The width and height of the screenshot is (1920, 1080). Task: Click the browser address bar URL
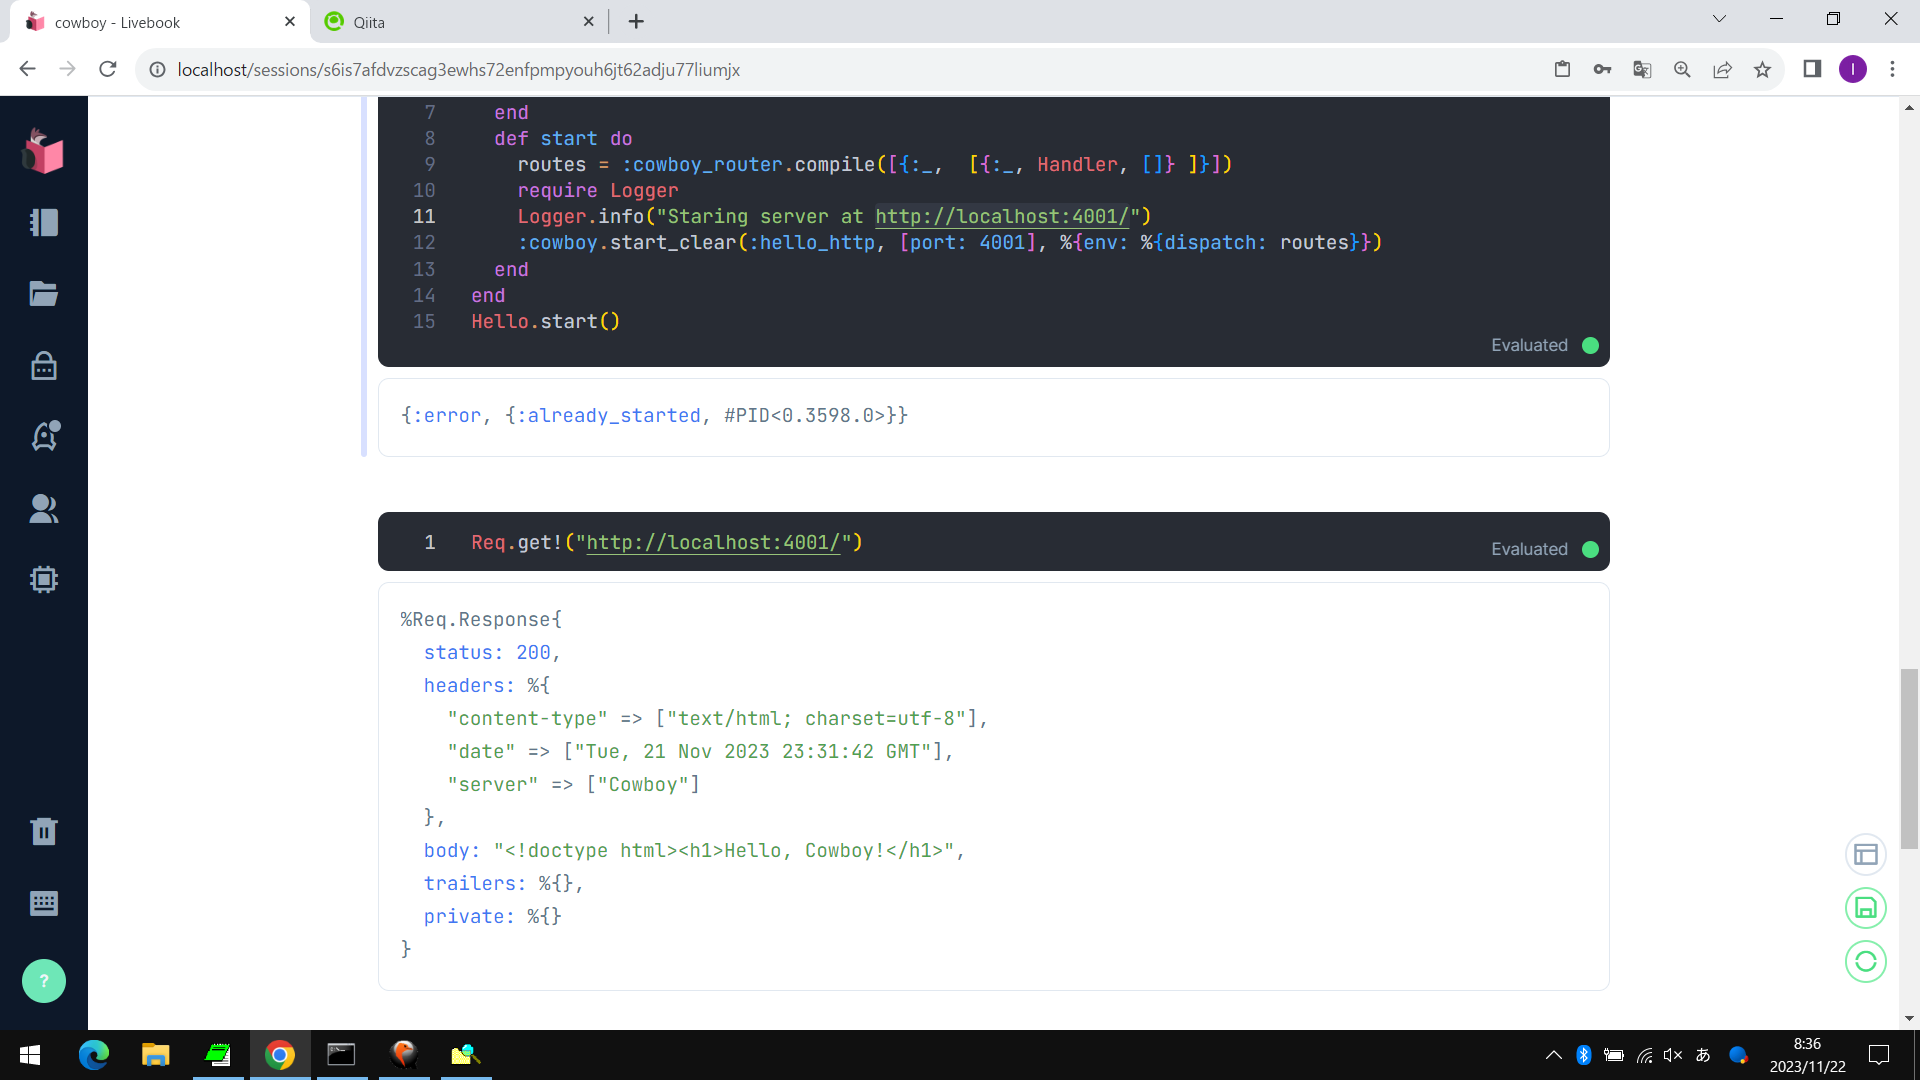pyautogui.click(x=458, y=70)
